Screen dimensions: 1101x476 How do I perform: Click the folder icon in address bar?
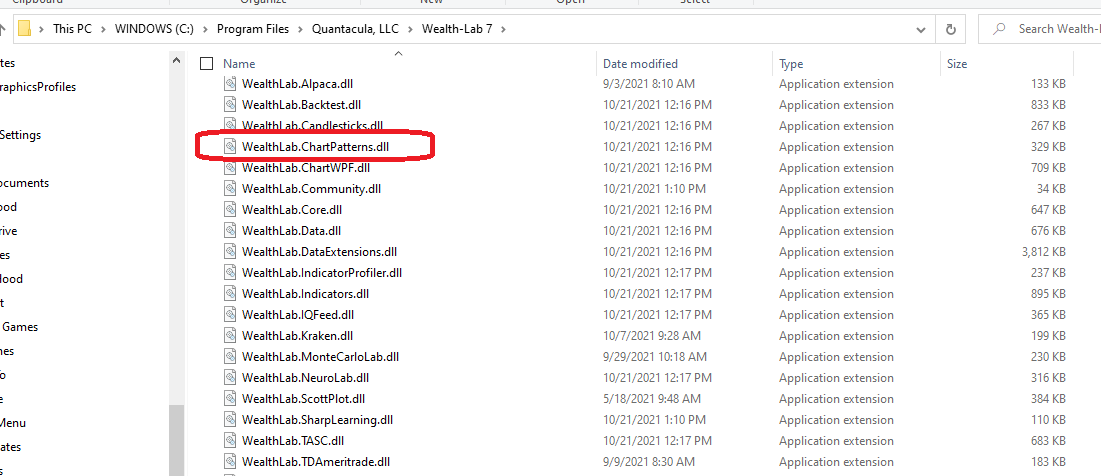[x=25, y=29]
